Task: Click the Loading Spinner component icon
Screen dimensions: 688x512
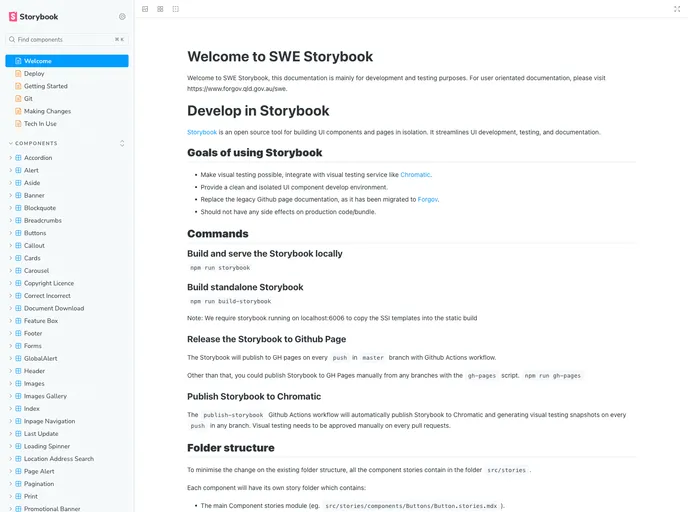Action: click(x=18, y=446)
